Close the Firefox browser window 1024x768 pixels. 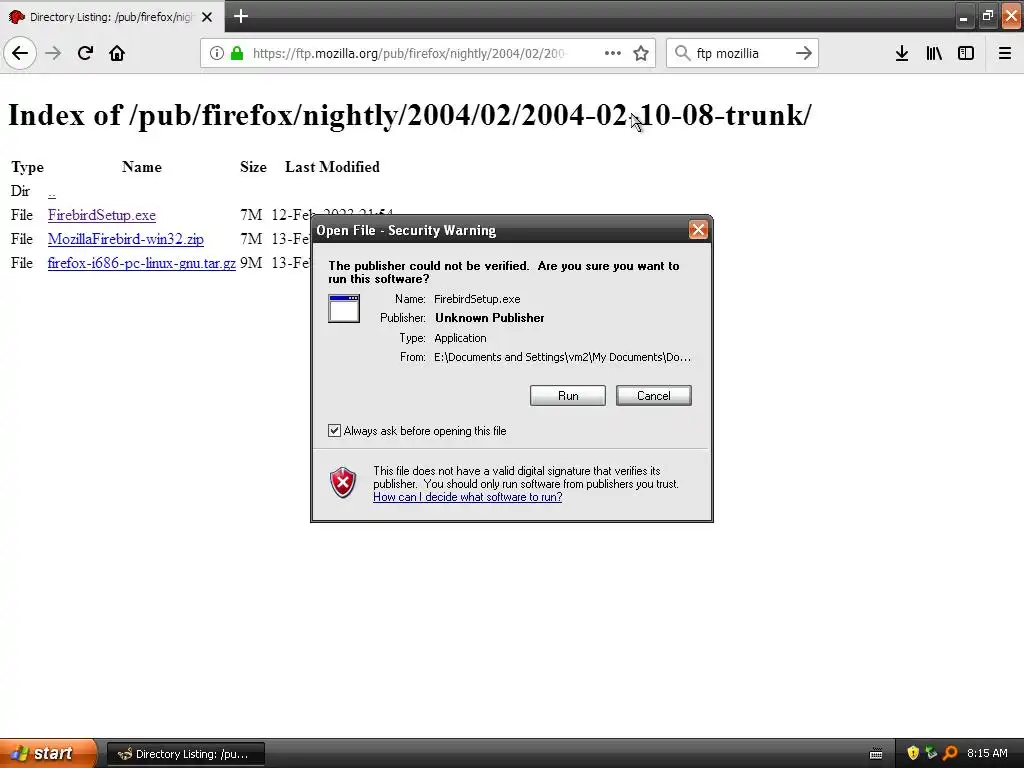pos(1012,16)
